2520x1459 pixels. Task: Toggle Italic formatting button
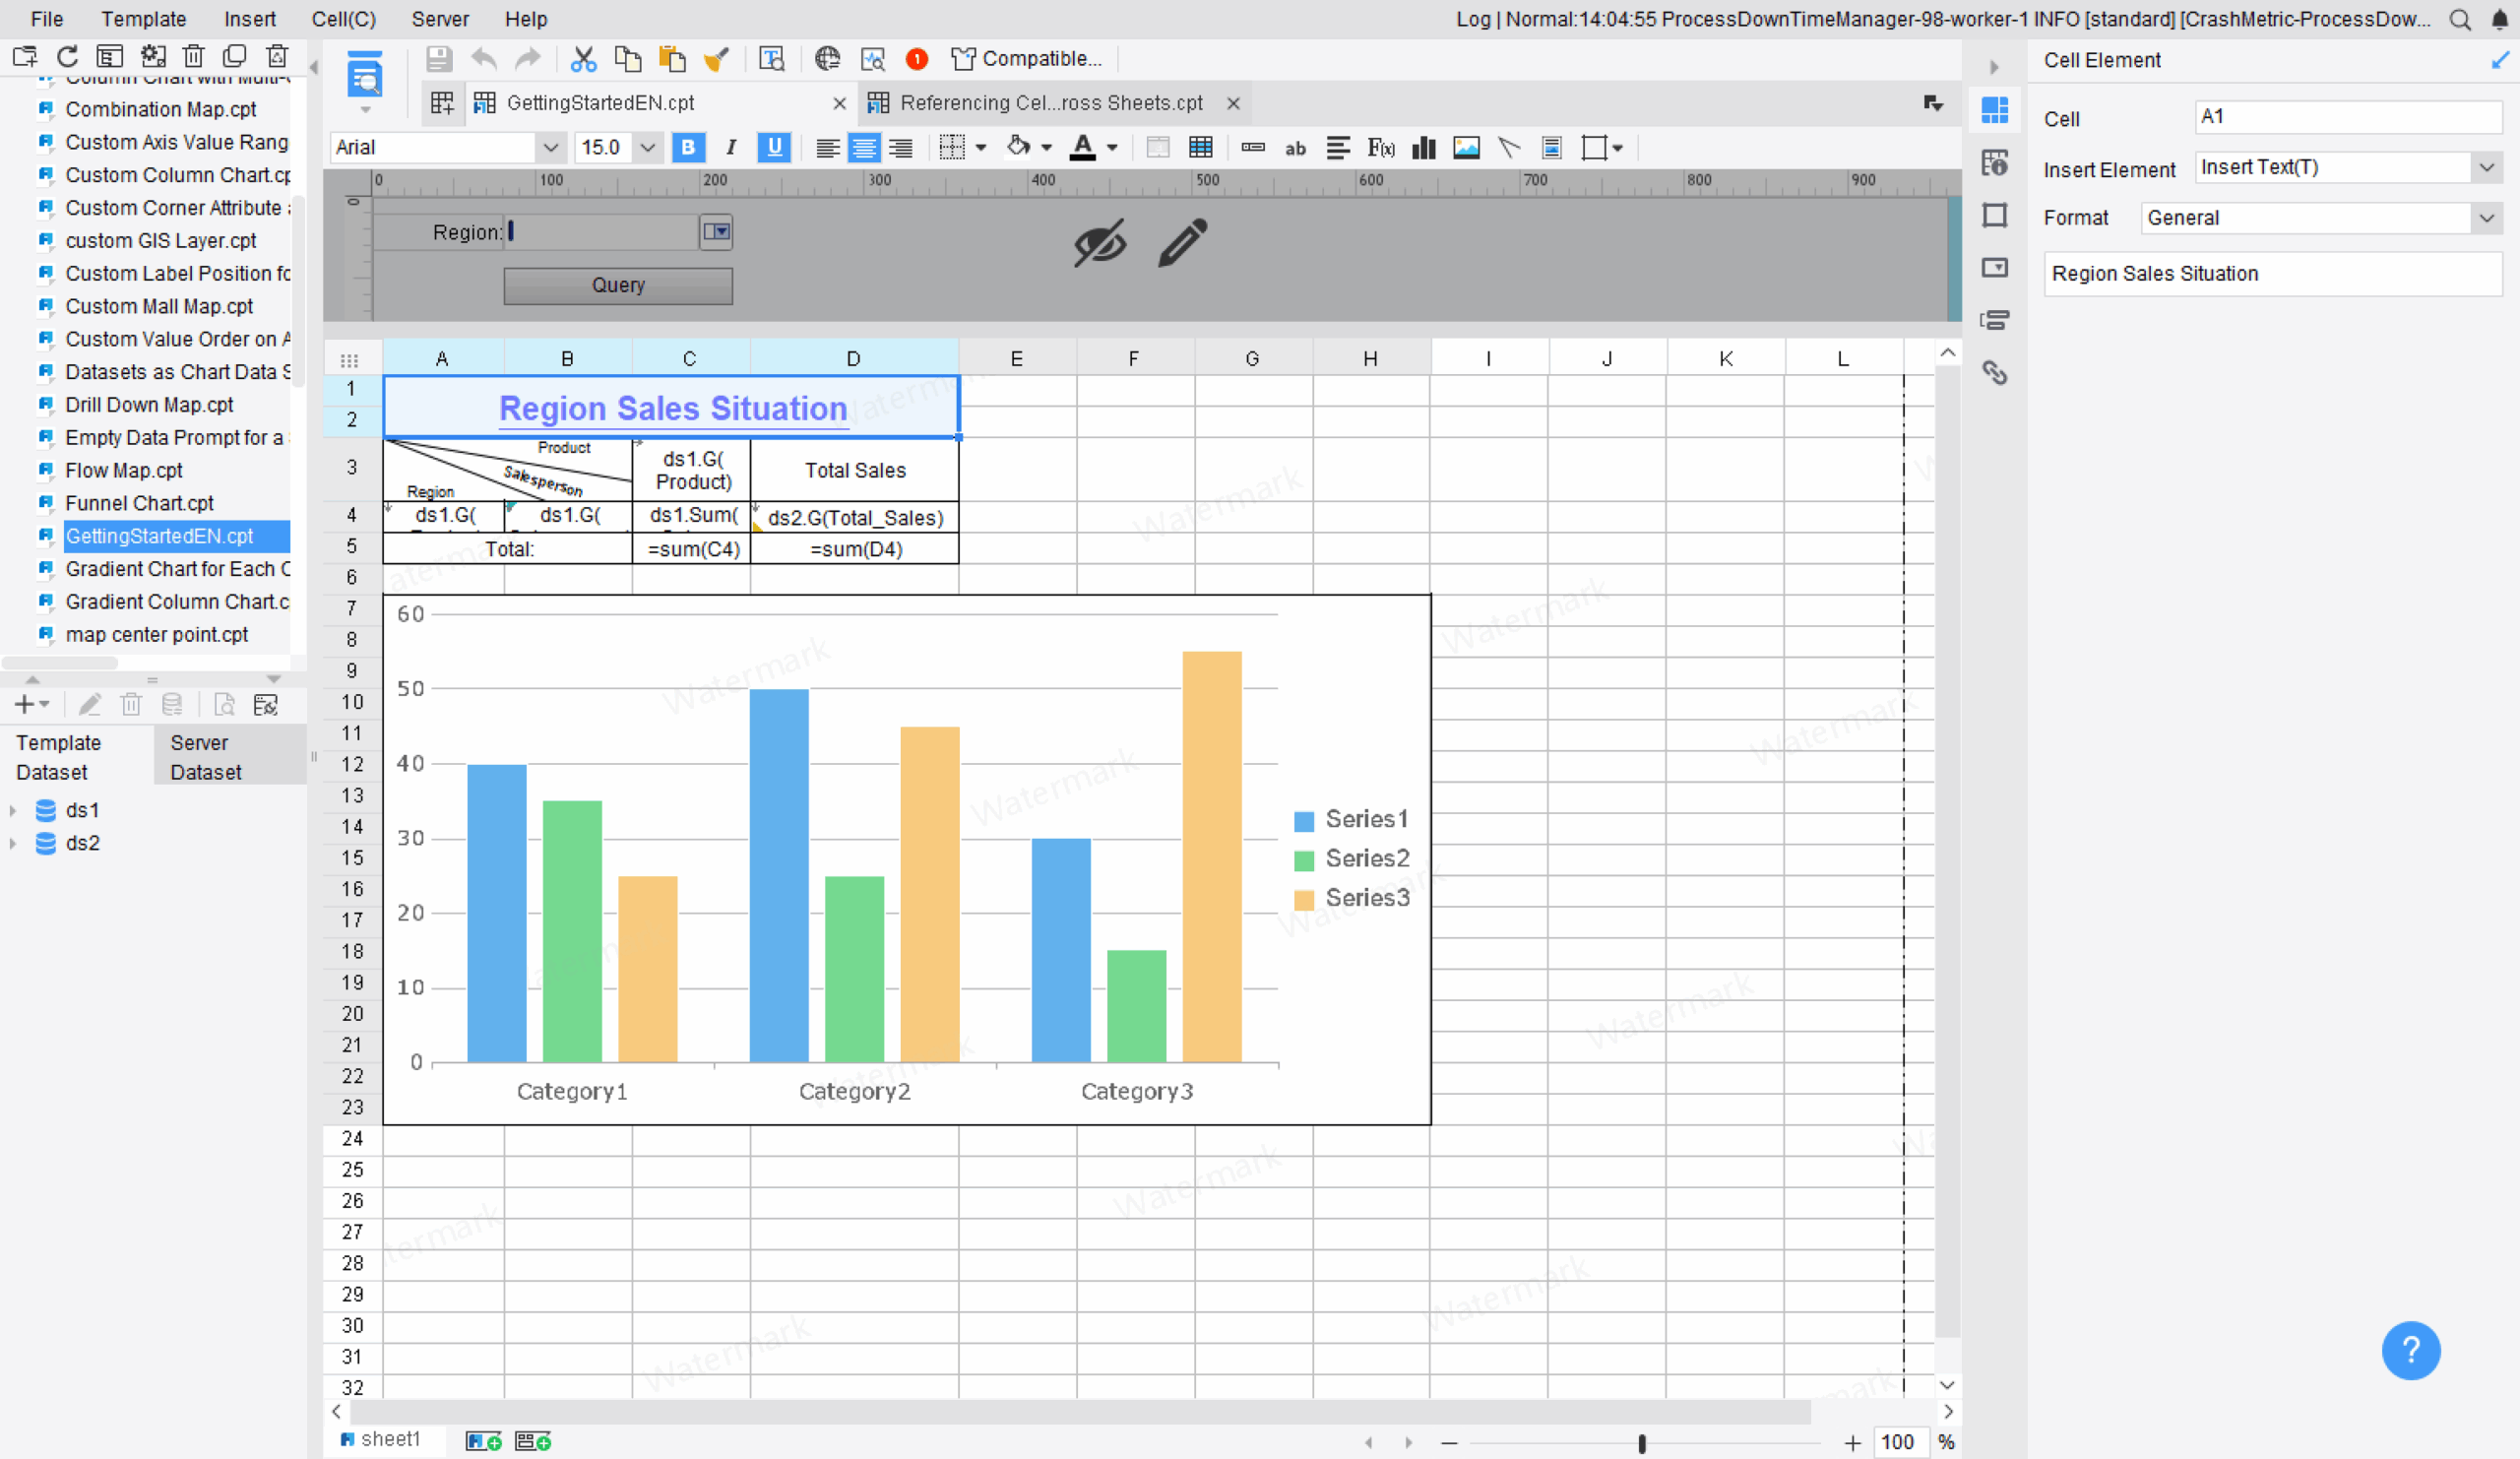pyautogui.click(x=731, y=148)
